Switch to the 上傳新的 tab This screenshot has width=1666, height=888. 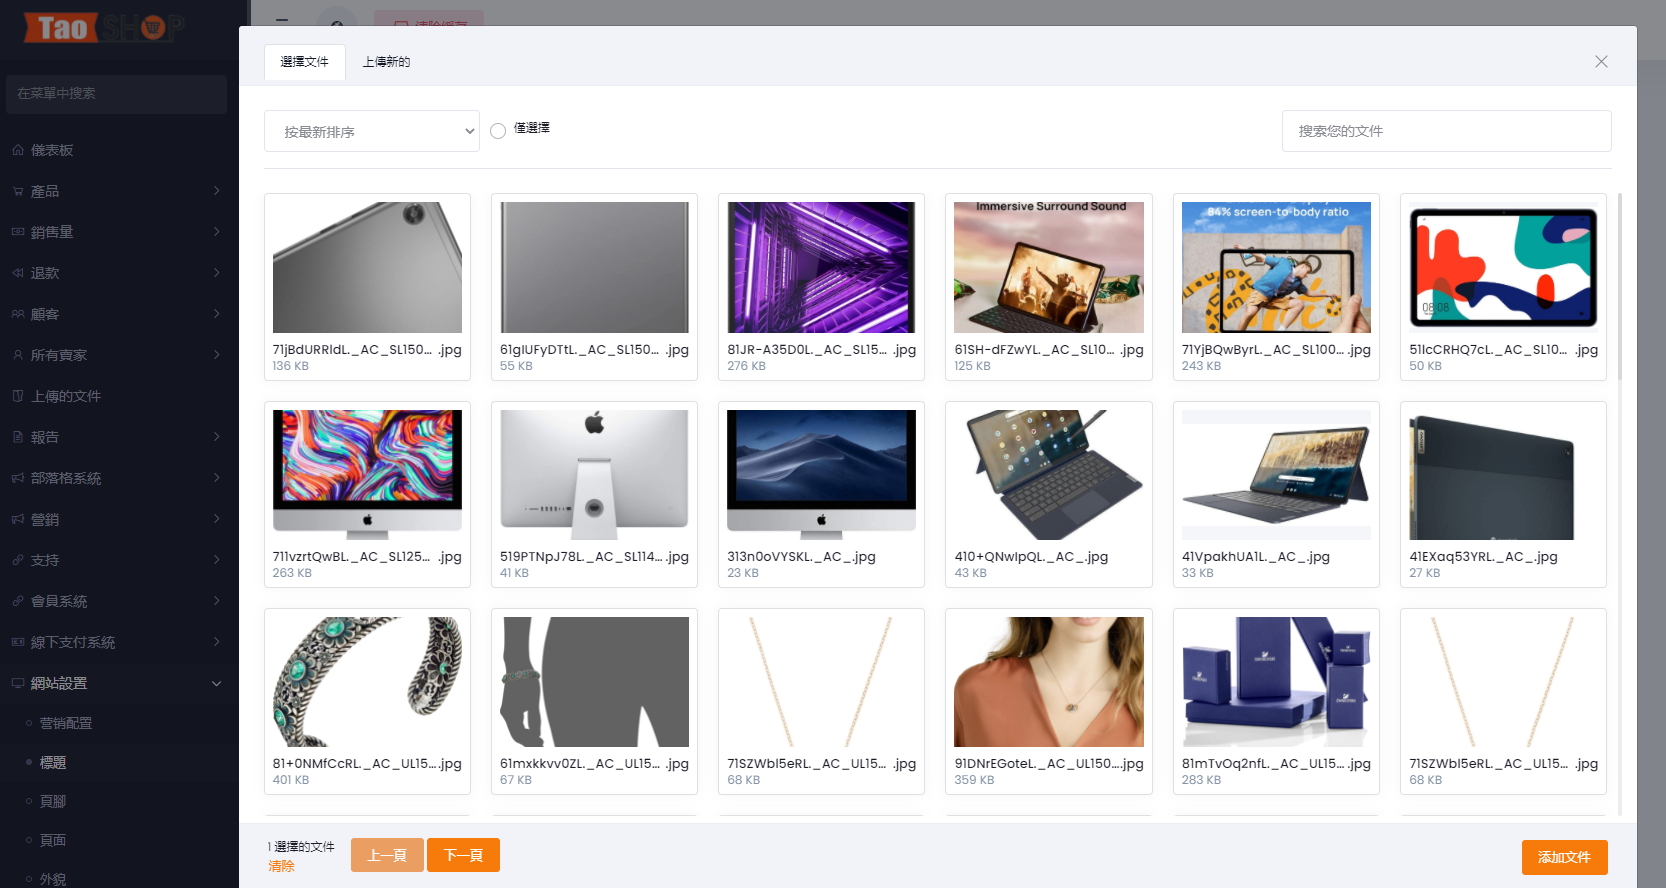pyautogui.click(x=386, y=62)
